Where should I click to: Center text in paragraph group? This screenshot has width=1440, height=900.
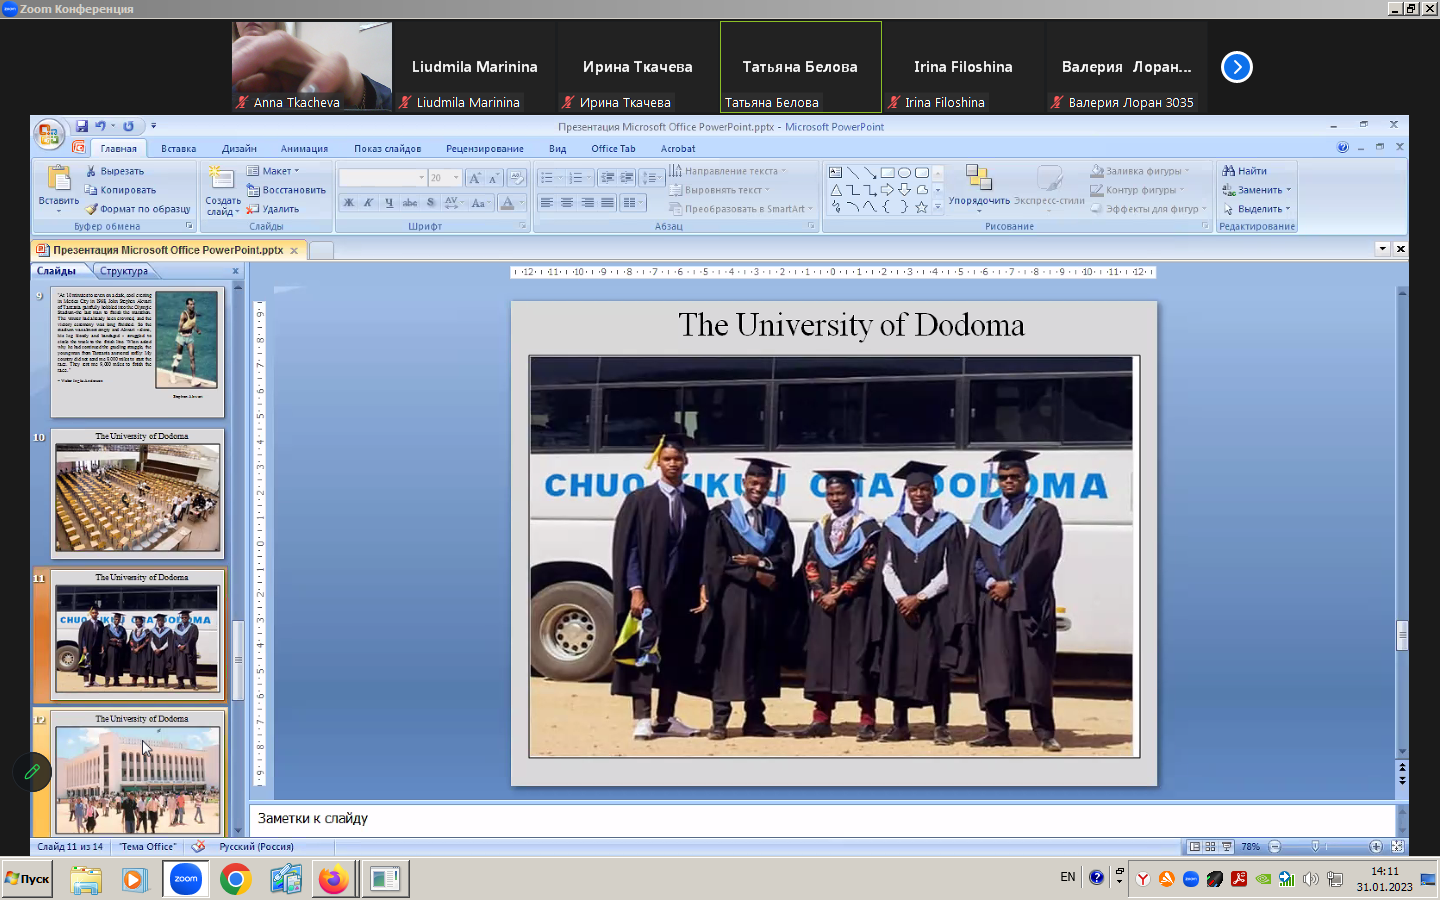point(567,202)
